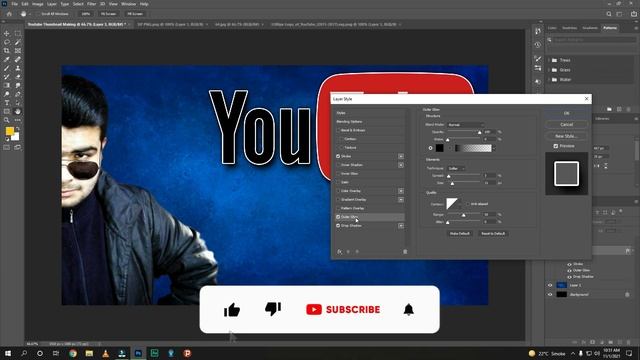Toggle the Stroke effect checkbox
Screen dimensions: 640x360
(338, 156)
